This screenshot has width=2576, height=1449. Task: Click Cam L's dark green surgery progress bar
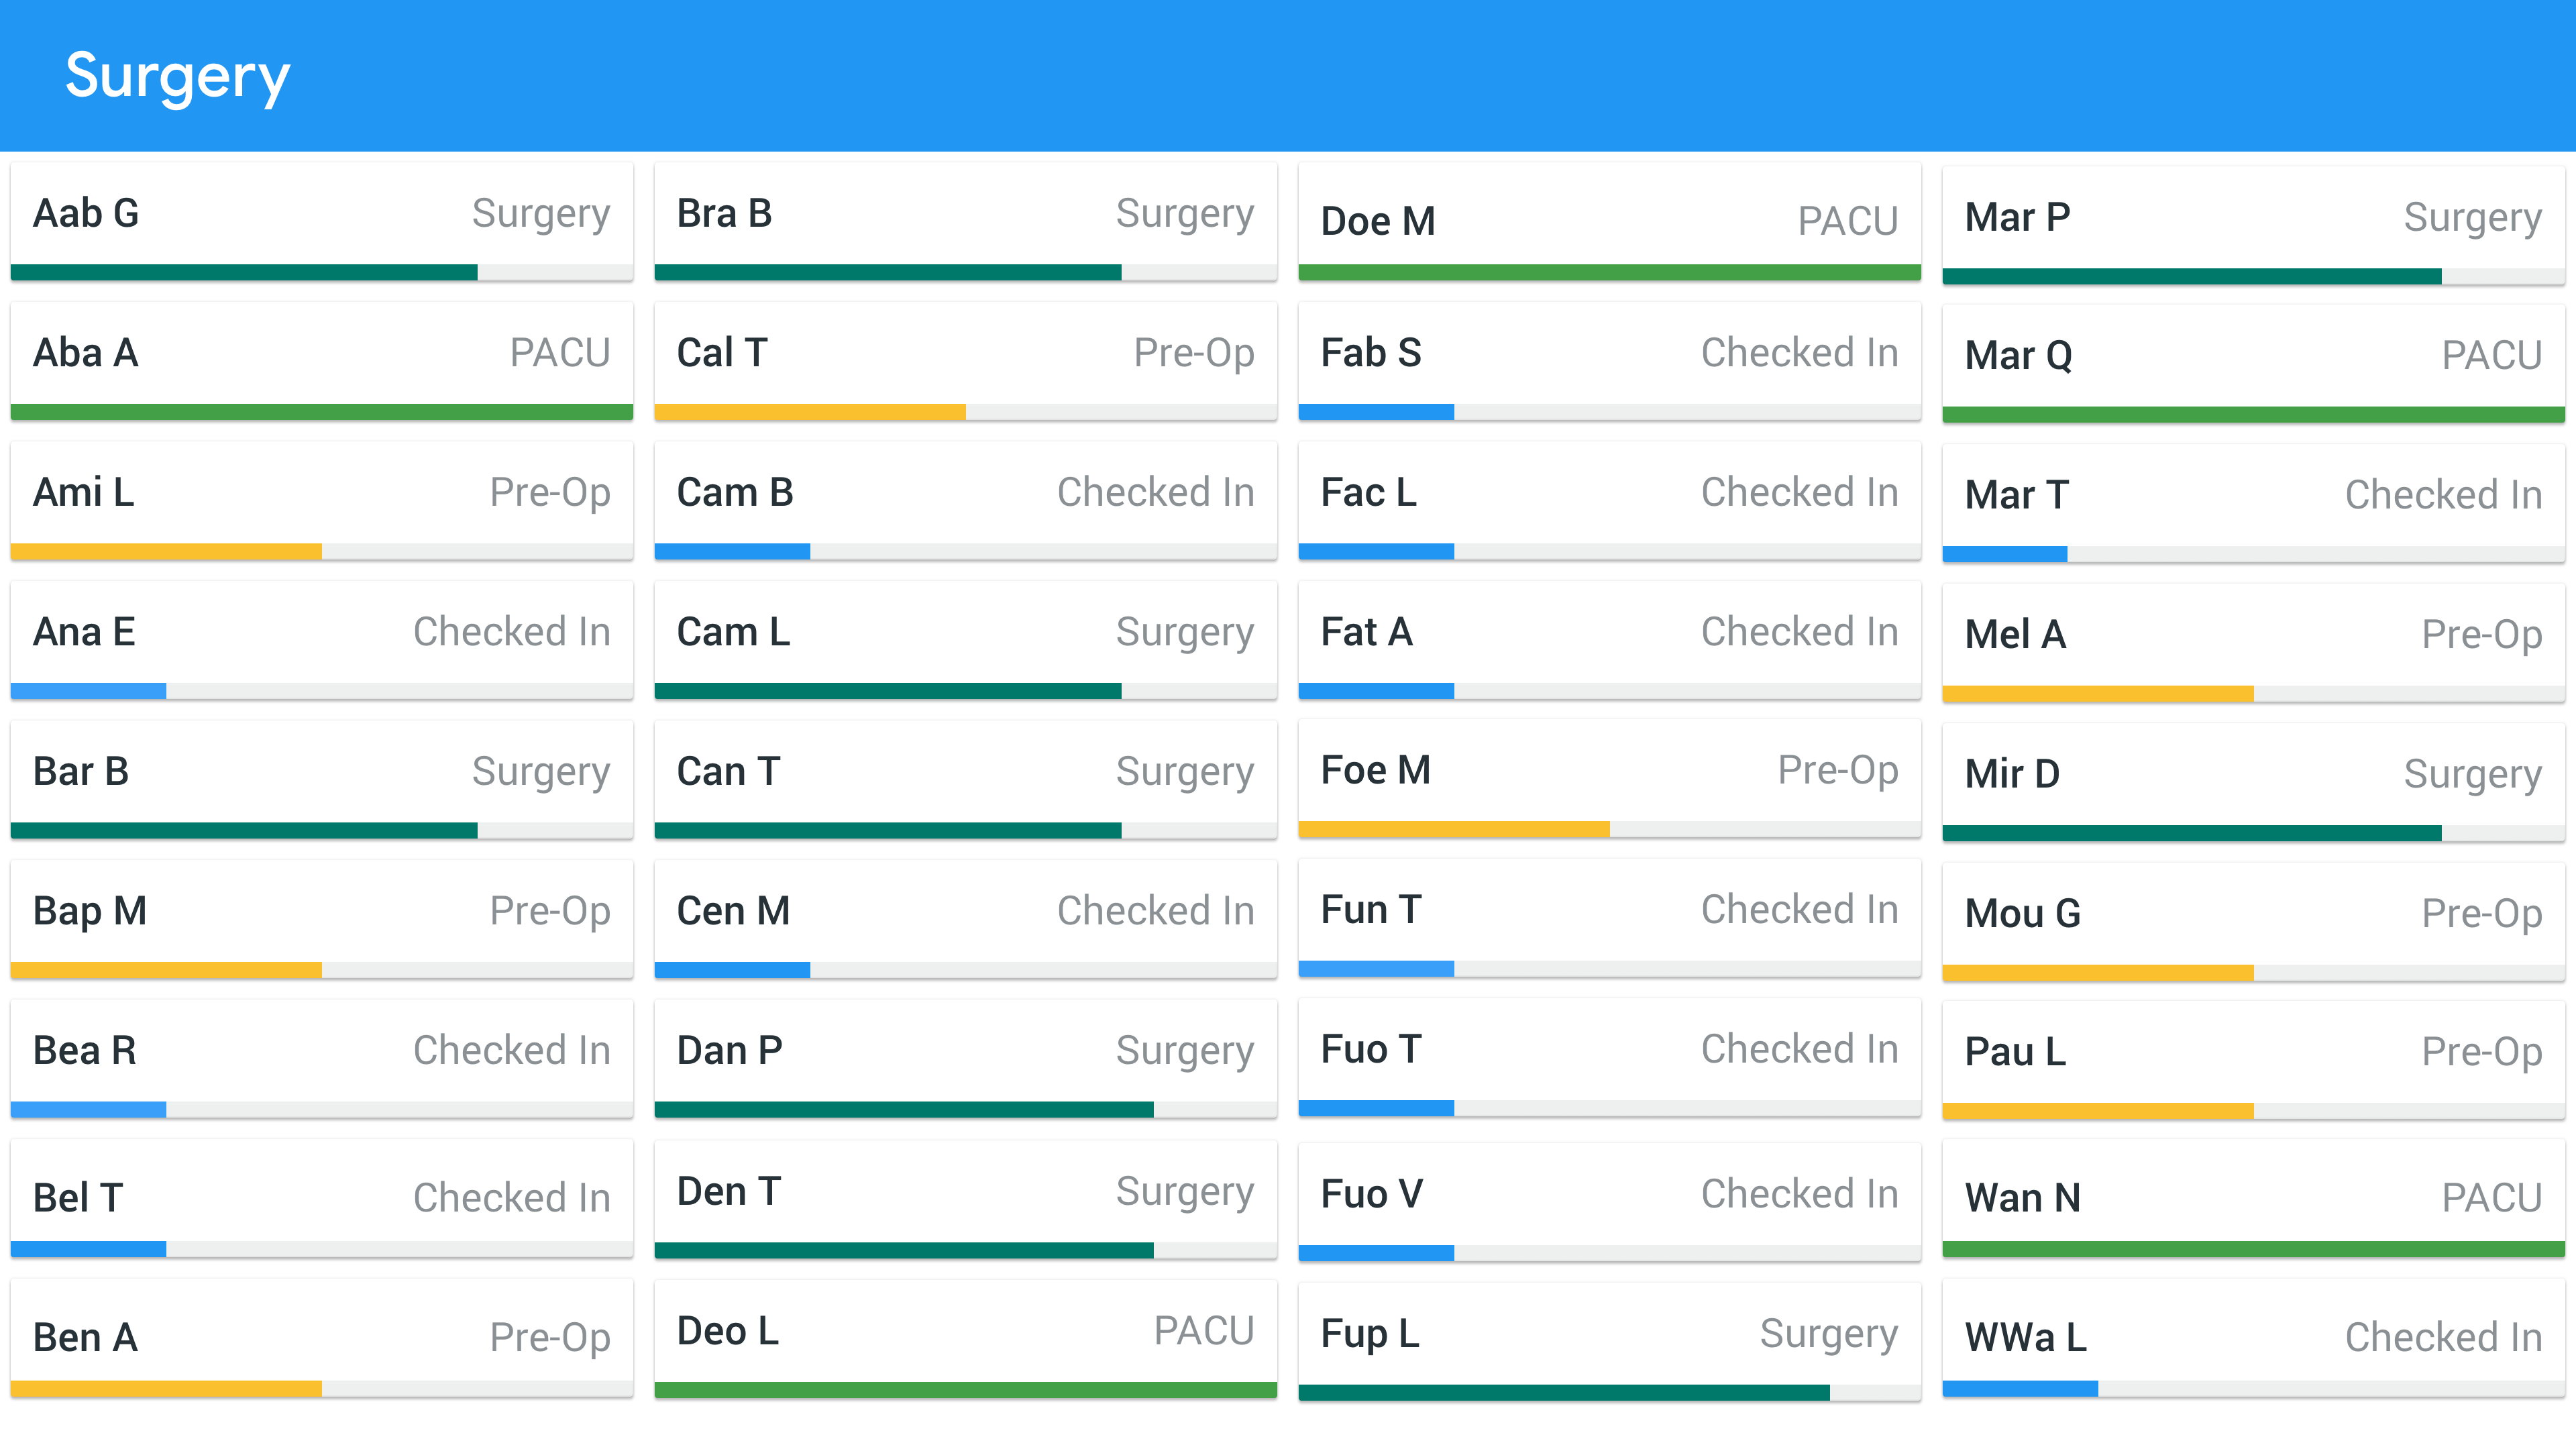887,691
